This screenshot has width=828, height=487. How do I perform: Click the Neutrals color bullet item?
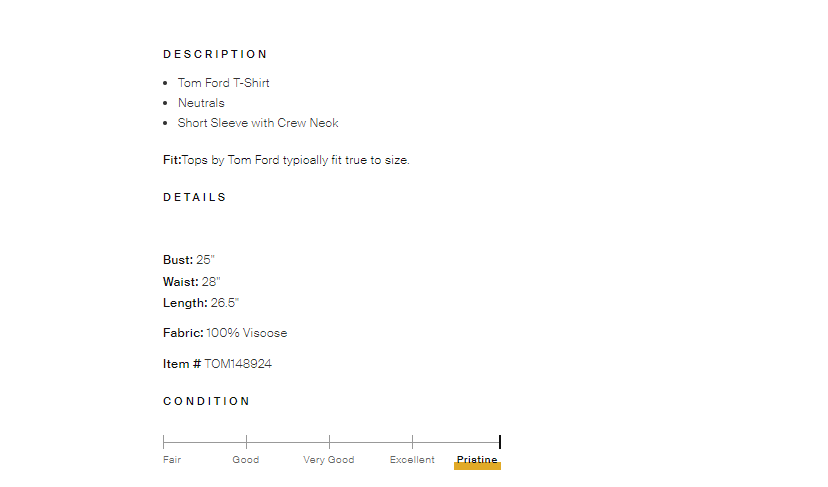201,103
